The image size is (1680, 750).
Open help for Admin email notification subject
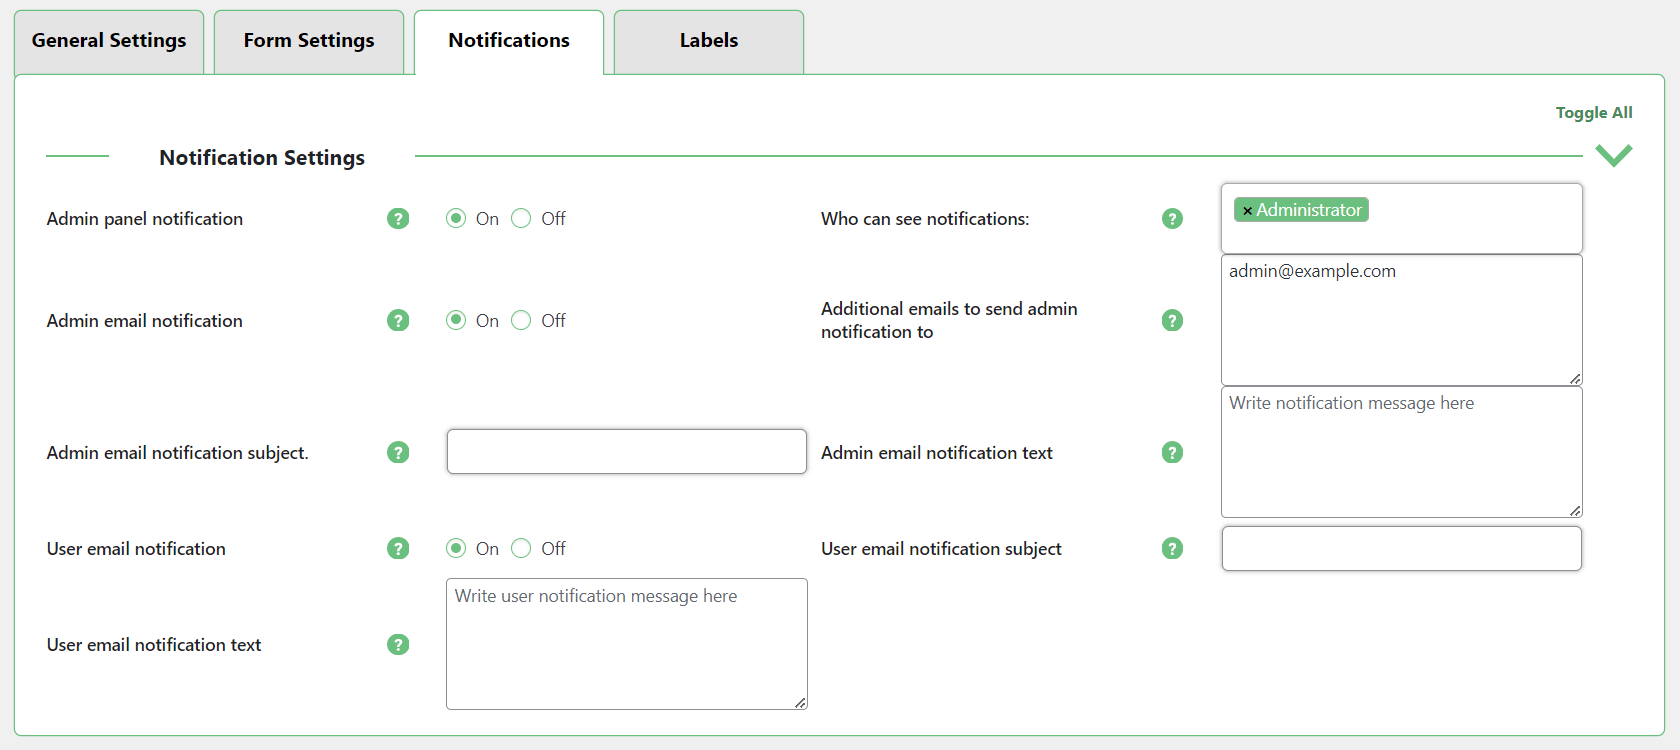click(398, 453)
